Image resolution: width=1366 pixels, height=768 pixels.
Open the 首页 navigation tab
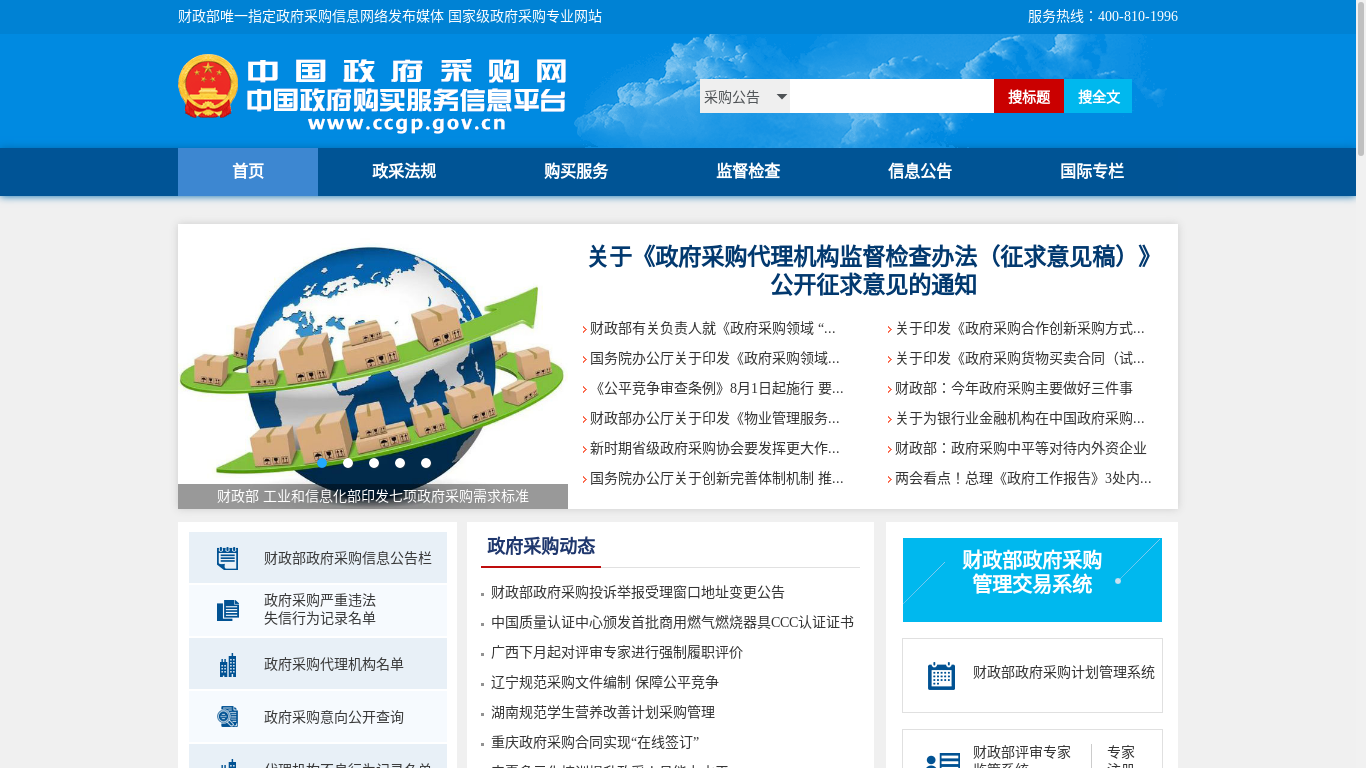pos(248,171)
